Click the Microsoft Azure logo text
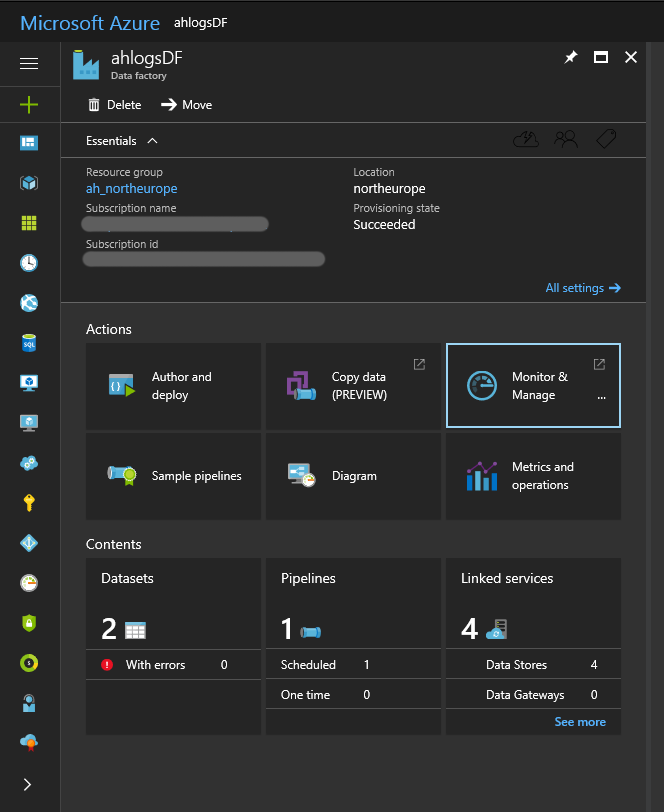The image size is (664, 812). coord(90,23)
